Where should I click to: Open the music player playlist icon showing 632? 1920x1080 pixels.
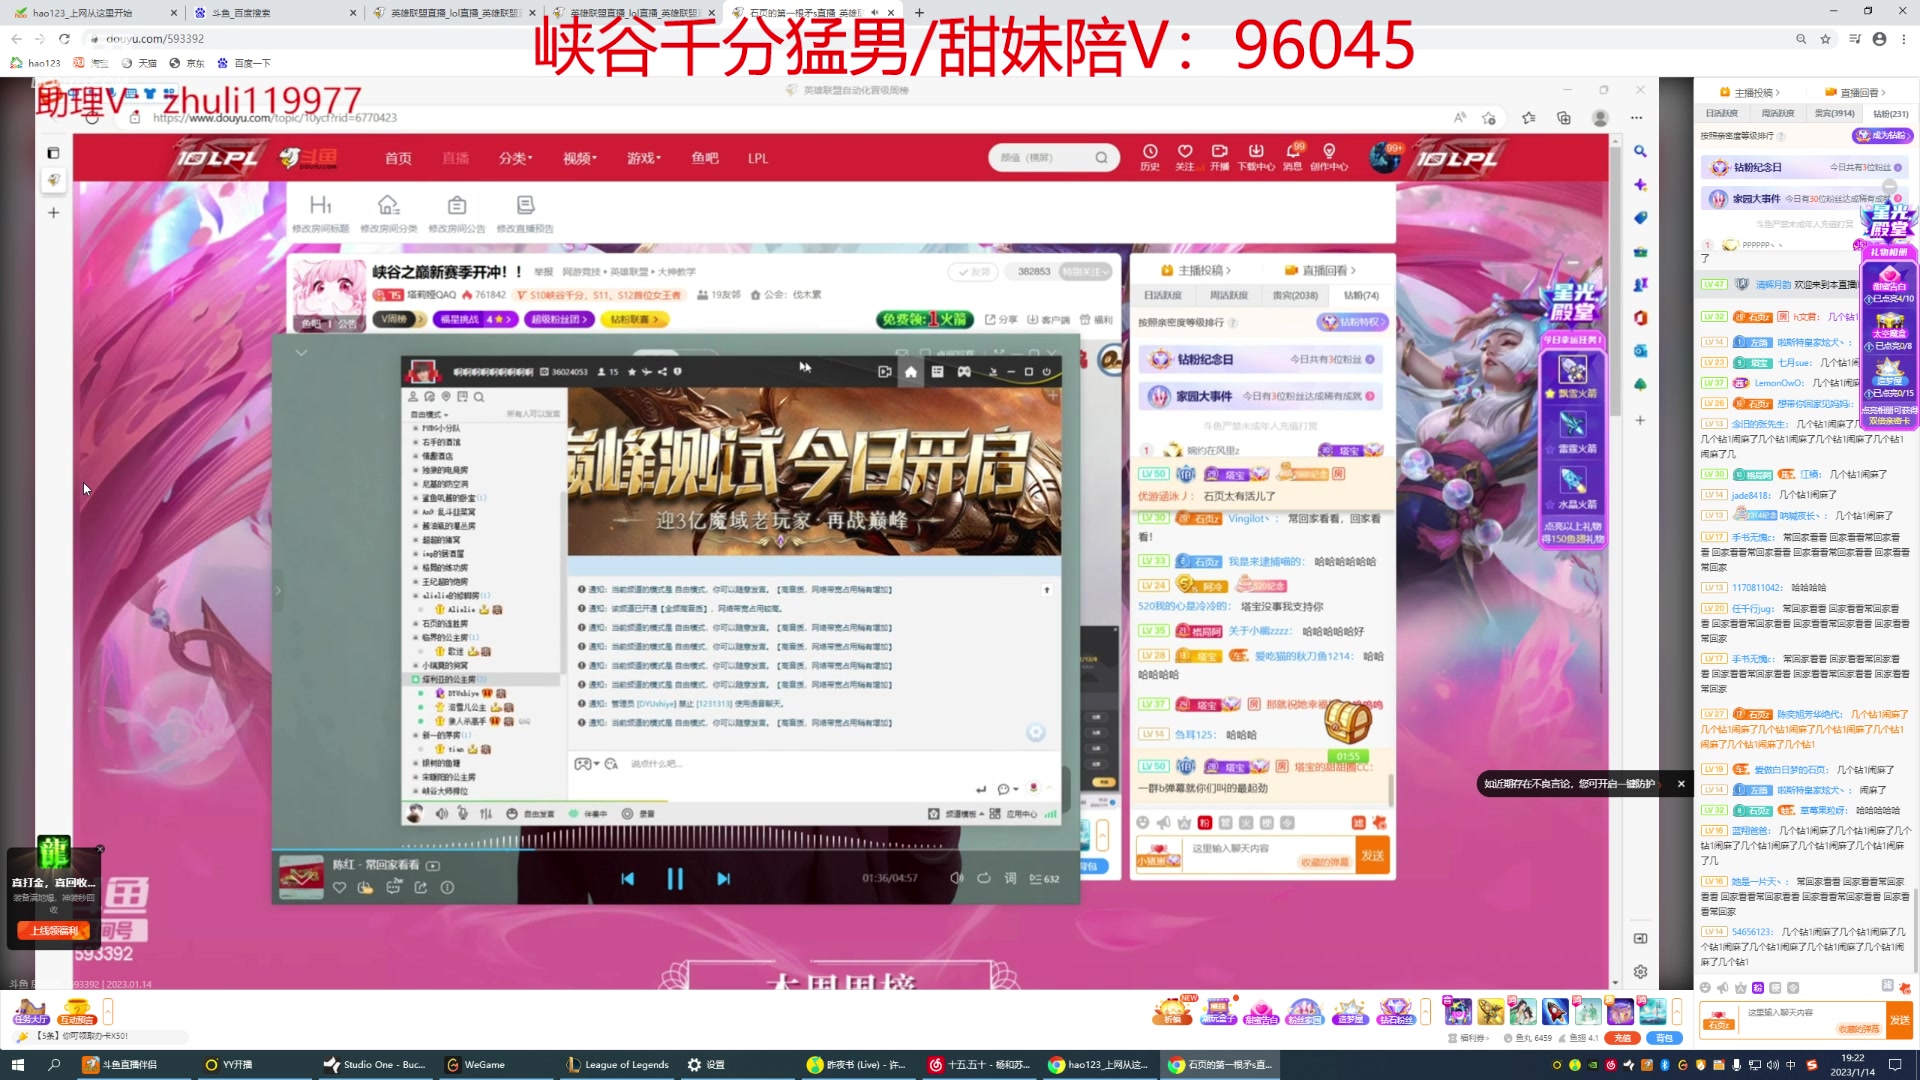(x=1044, y=879)
